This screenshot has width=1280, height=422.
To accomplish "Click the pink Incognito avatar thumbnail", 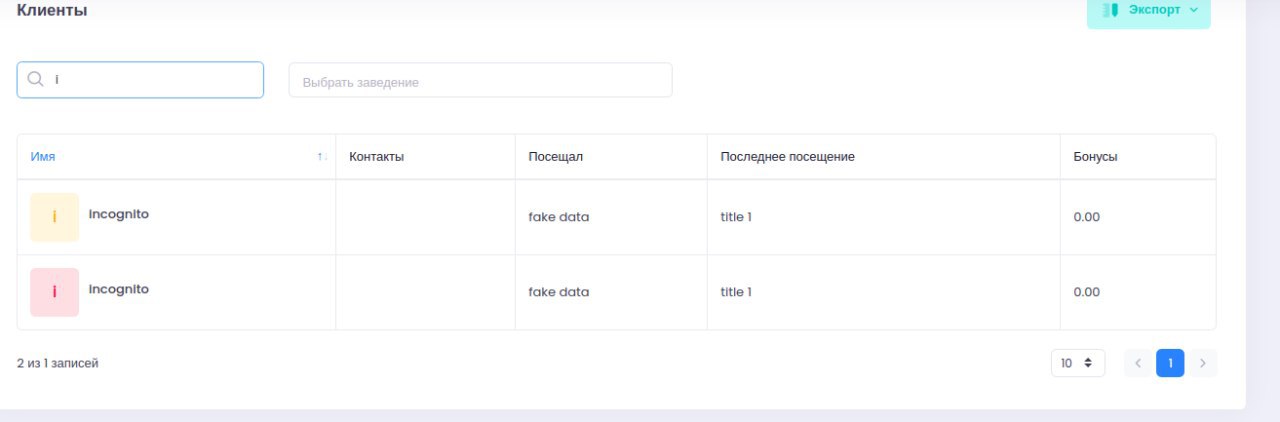I will pyautogui.click(x=54, y=292).
